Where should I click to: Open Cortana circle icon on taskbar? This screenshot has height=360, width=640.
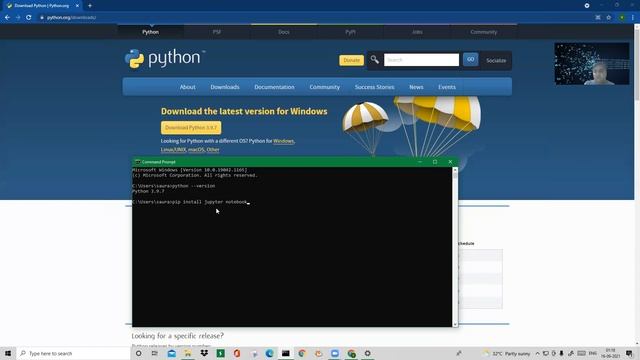click(138, 353)
